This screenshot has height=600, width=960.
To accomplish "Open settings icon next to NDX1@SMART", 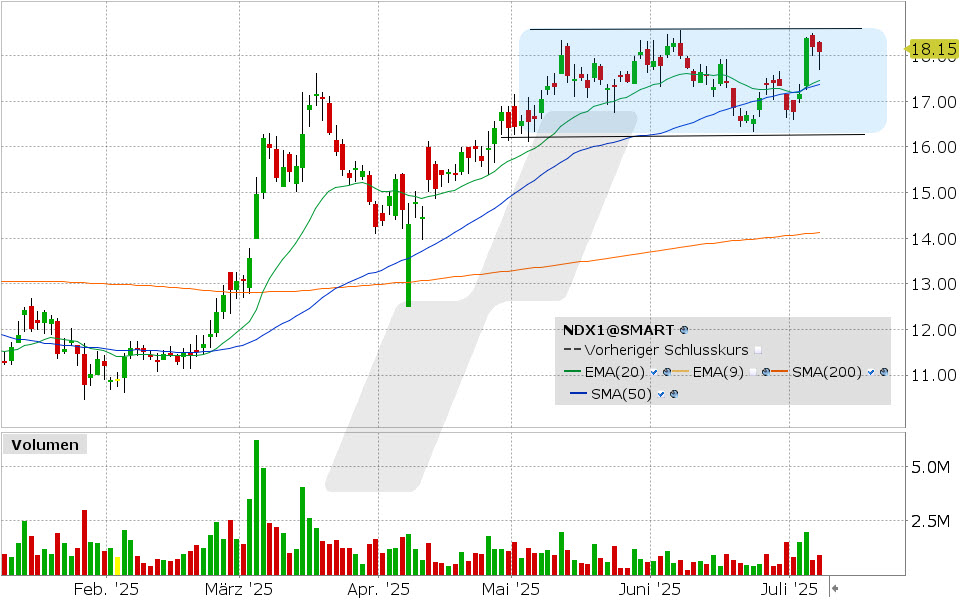I will (684, 330).
